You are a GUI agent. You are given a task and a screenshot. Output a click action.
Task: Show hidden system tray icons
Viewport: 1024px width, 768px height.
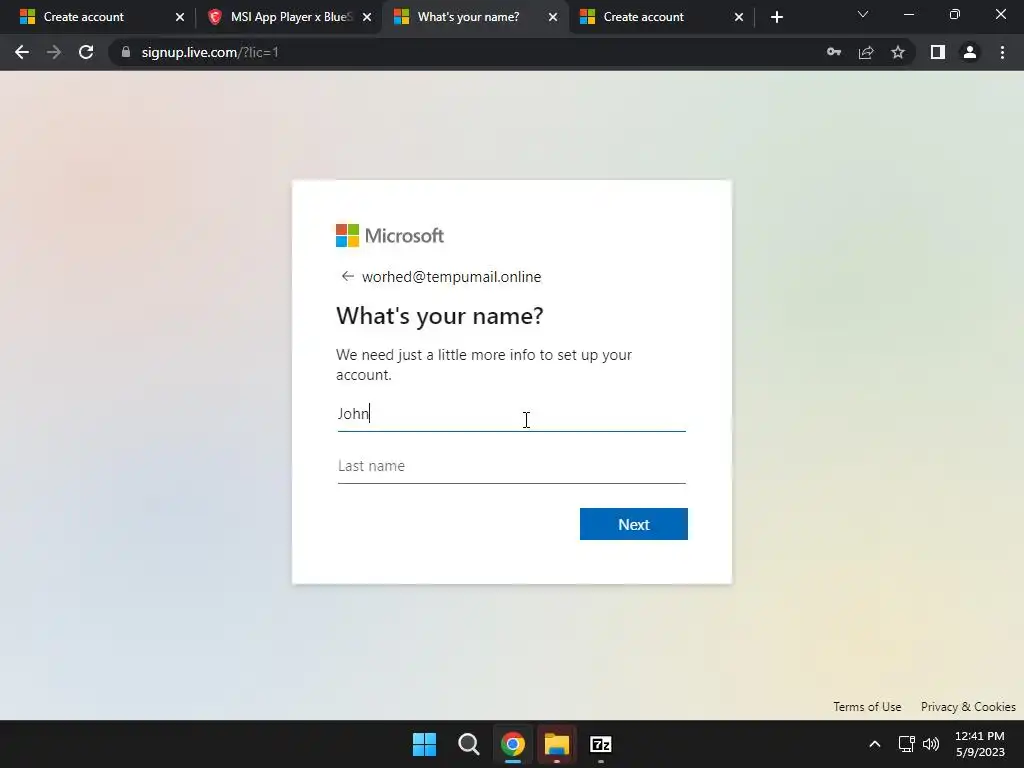[874, 744]
